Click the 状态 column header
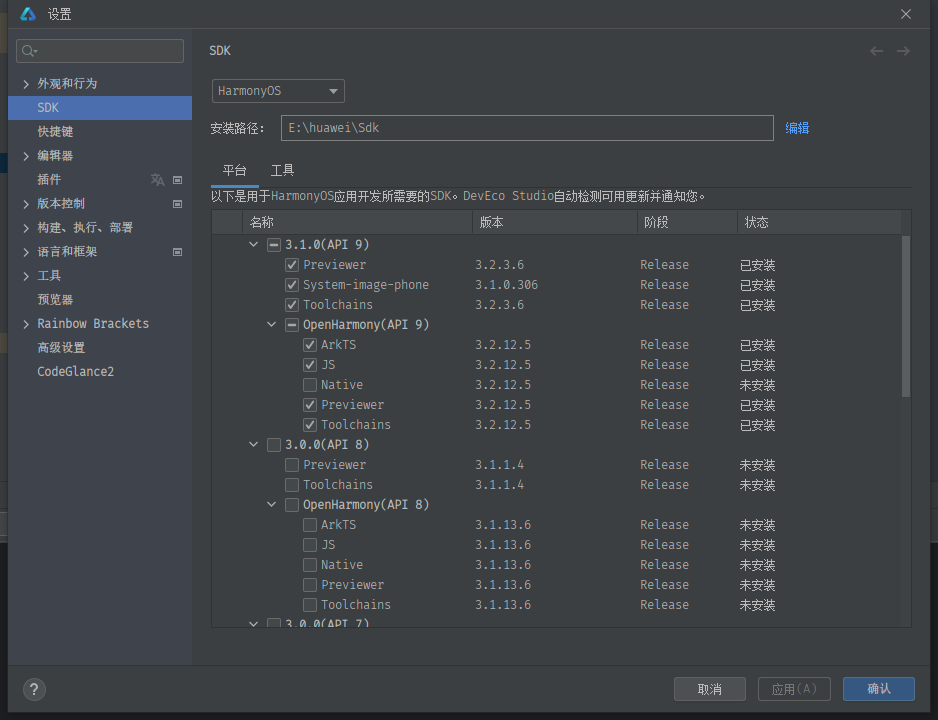Image resolution: width=938 pixels, height=720 pixels. (819, 222)
